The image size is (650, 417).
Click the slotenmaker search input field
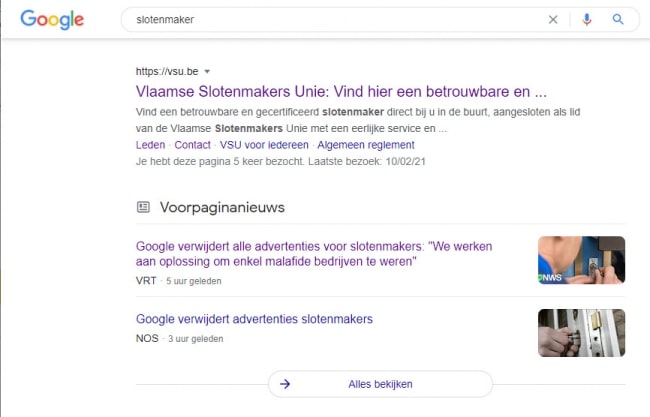pyautogui.click(x=330, y=19)
